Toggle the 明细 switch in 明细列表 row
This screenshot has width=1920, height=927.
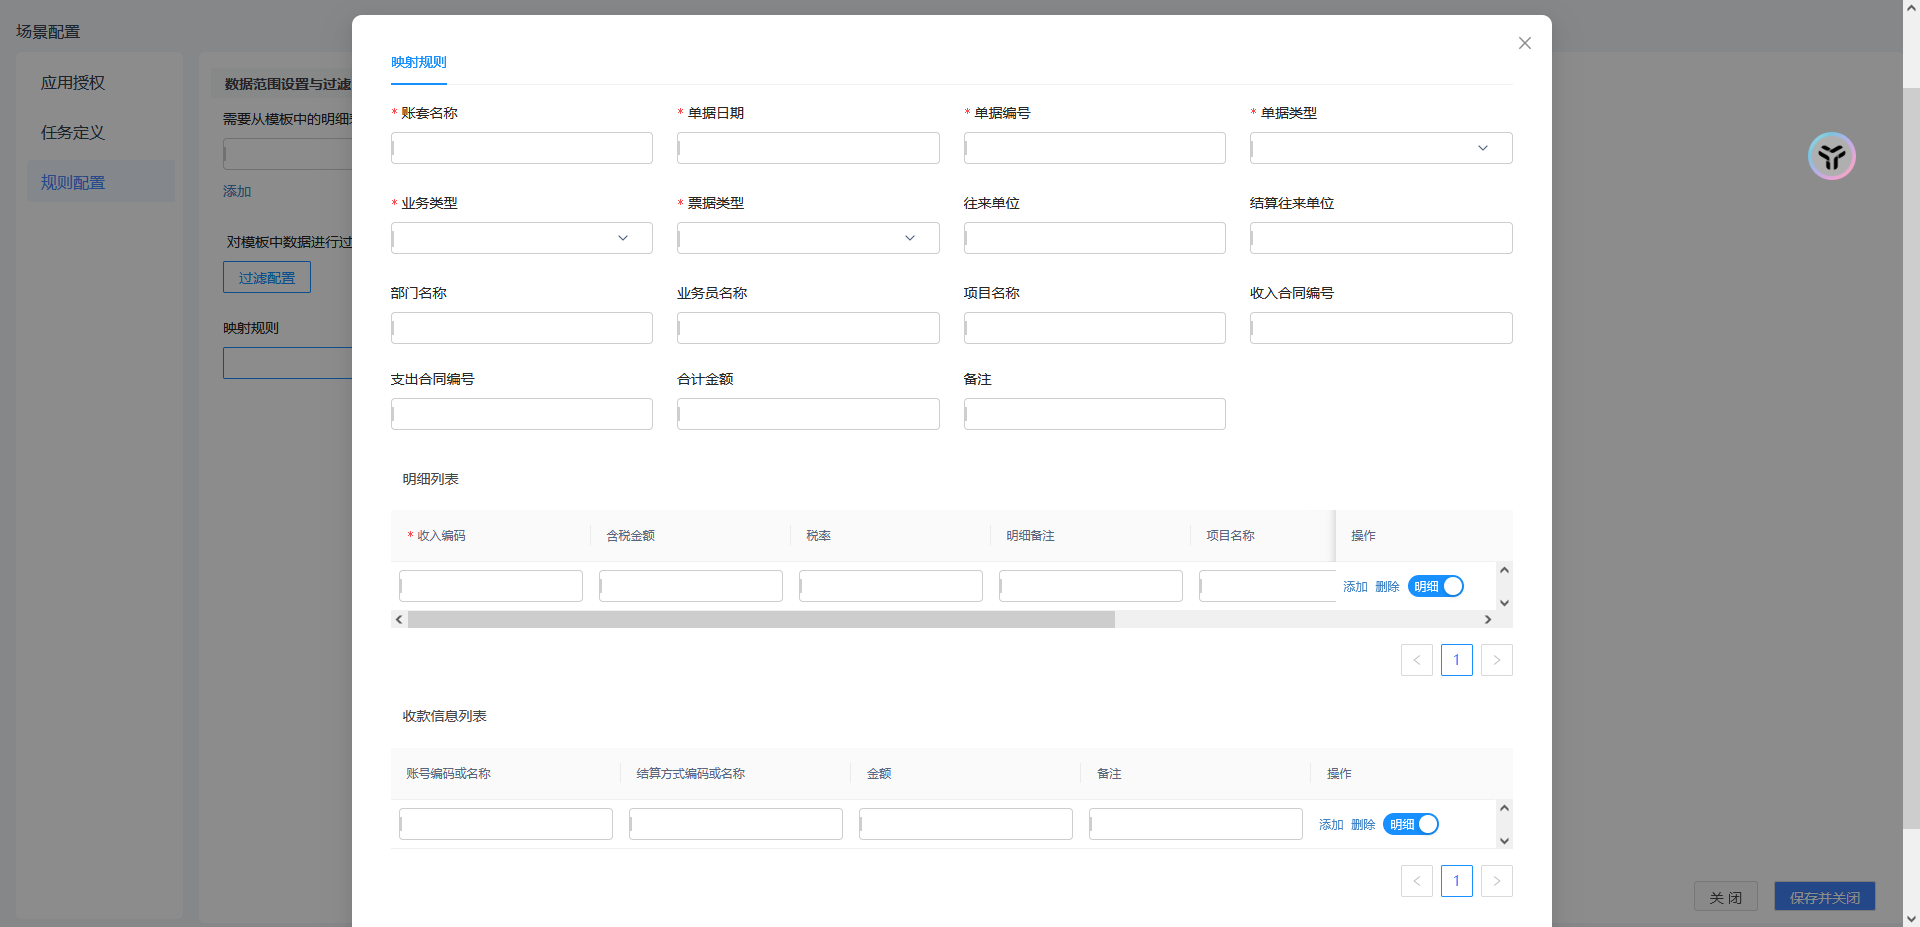click(x=1436, y=586)
